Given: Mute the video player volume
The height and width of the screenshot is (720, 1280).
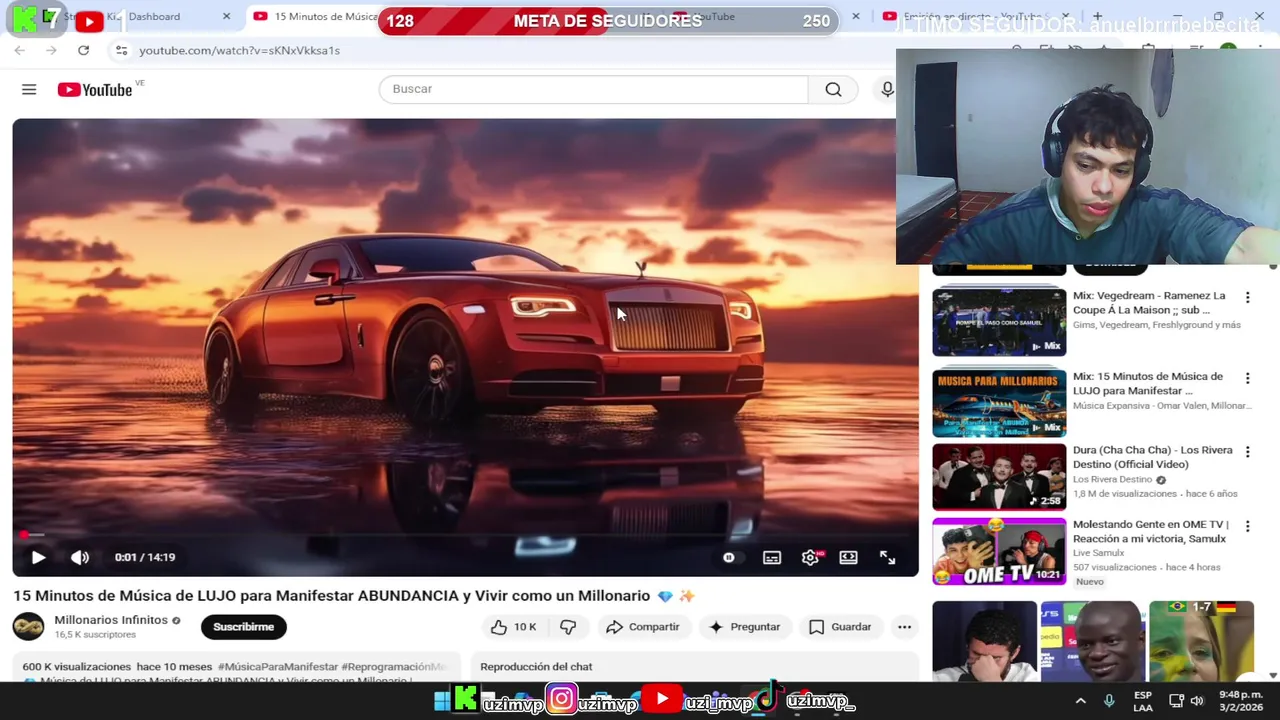Looking at the screenshot, I should click(x=80, y=557).
